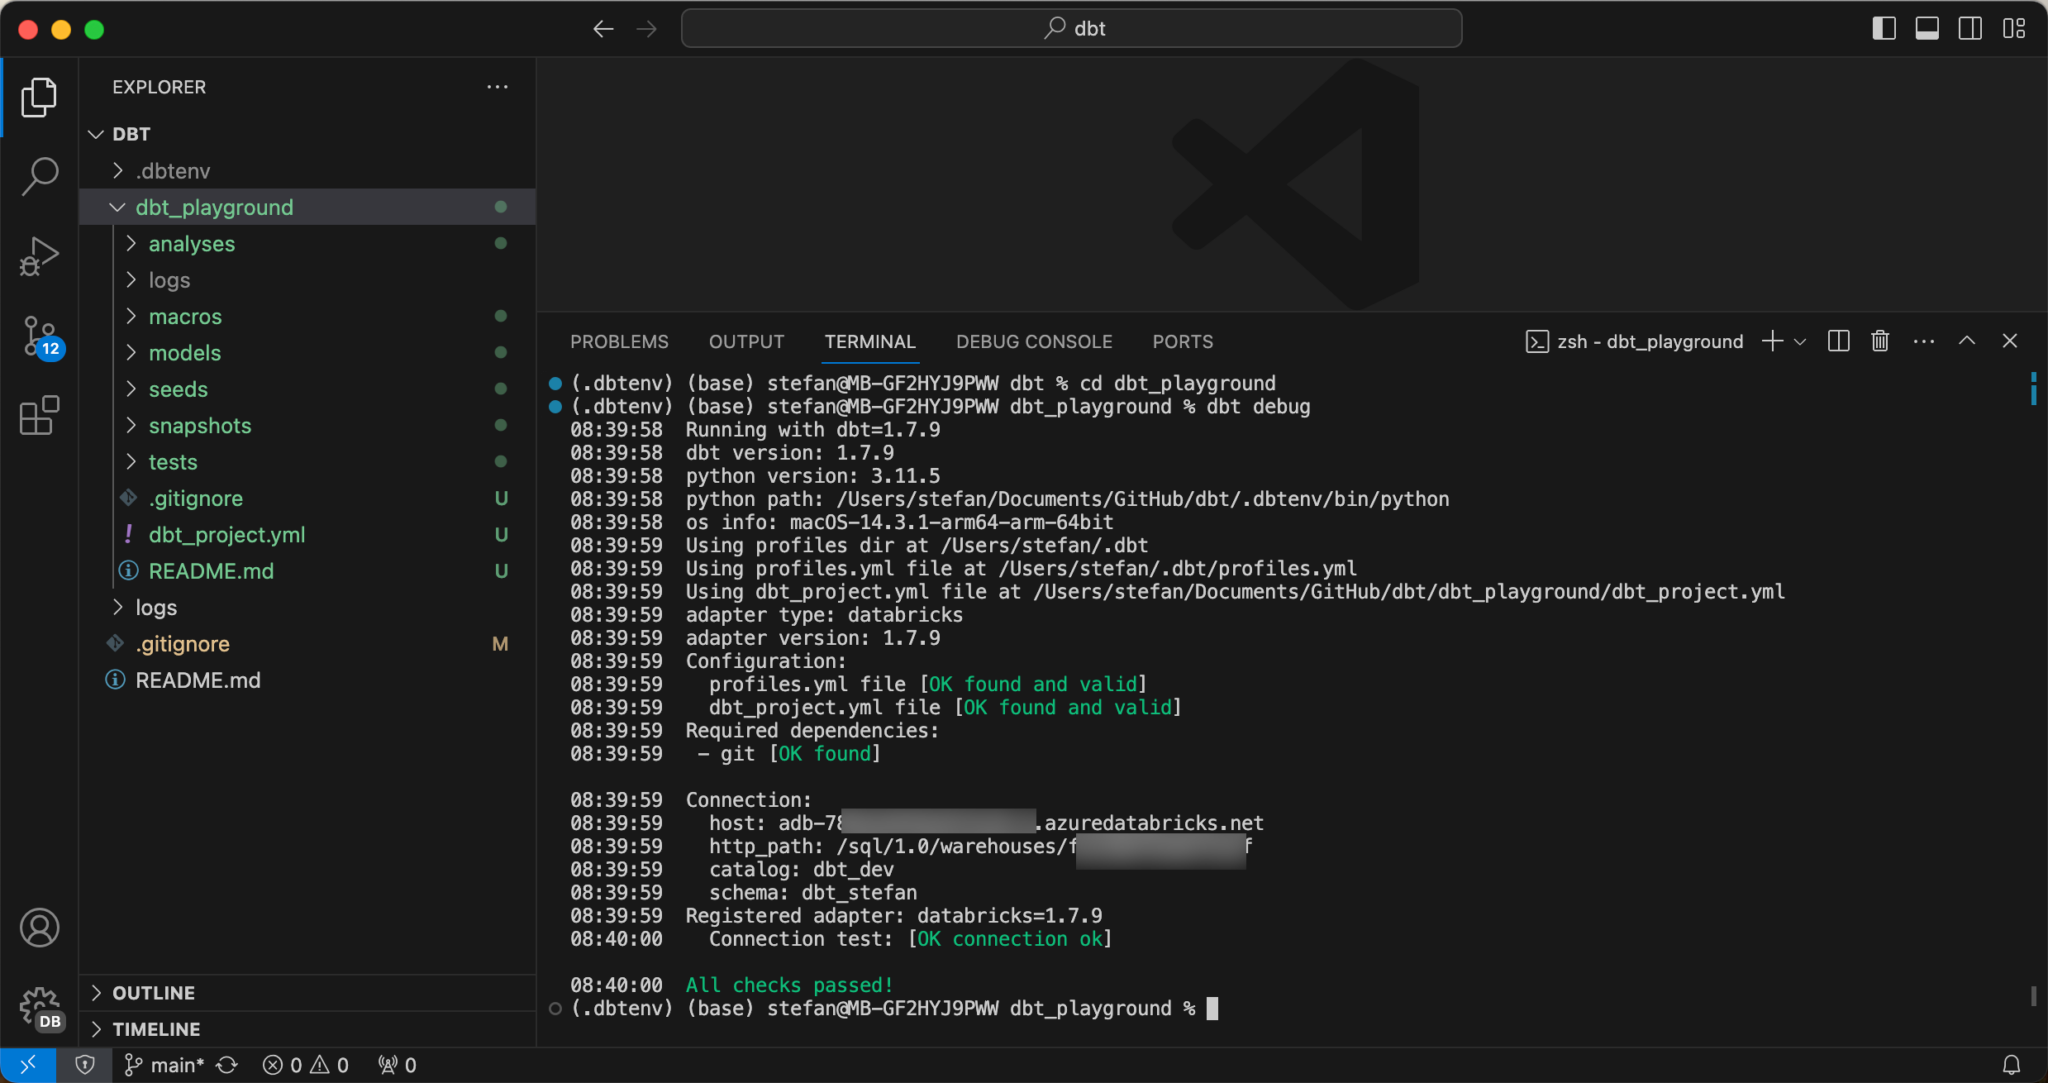Split the terminal pane

(x=1838, y=341)
